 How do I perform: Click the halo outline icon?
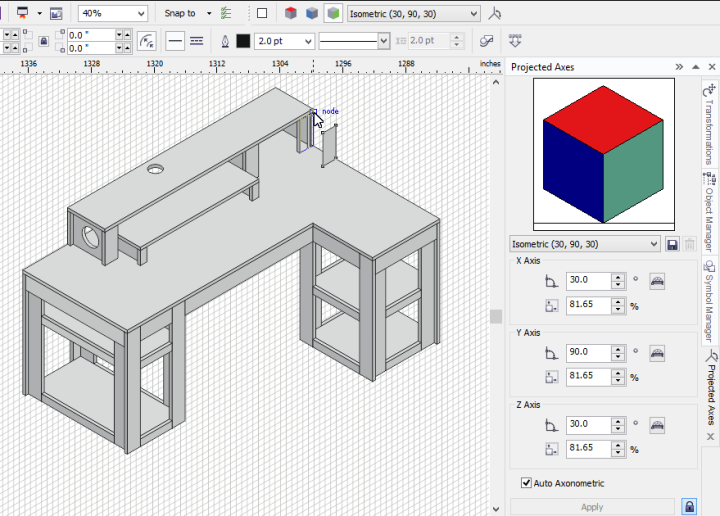[x=486, y=41]
